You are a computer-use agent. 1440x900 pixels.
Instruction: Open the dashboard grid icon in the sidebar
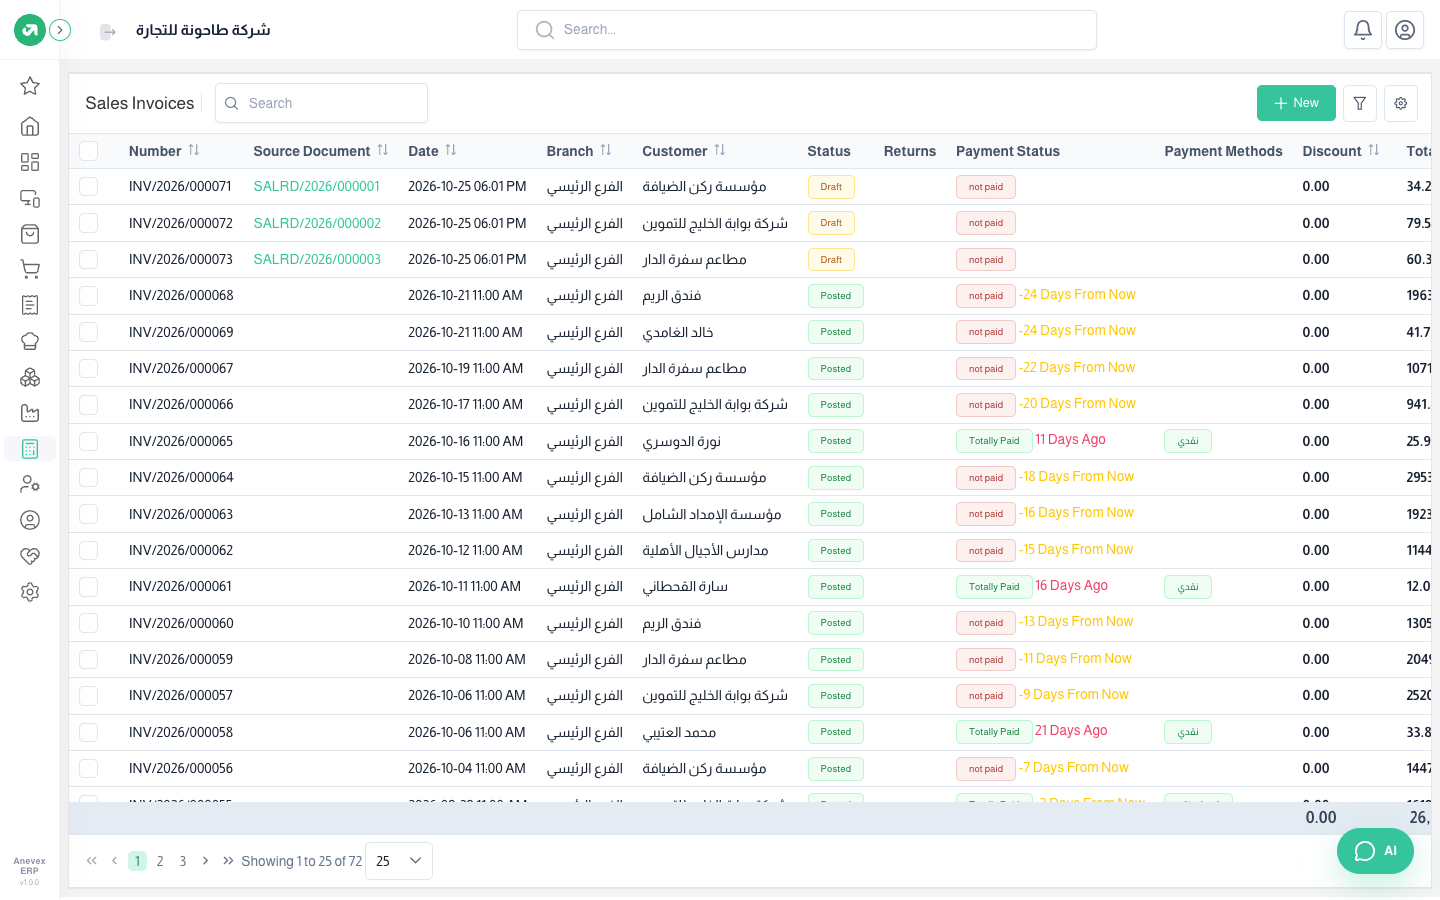(30, 162)
